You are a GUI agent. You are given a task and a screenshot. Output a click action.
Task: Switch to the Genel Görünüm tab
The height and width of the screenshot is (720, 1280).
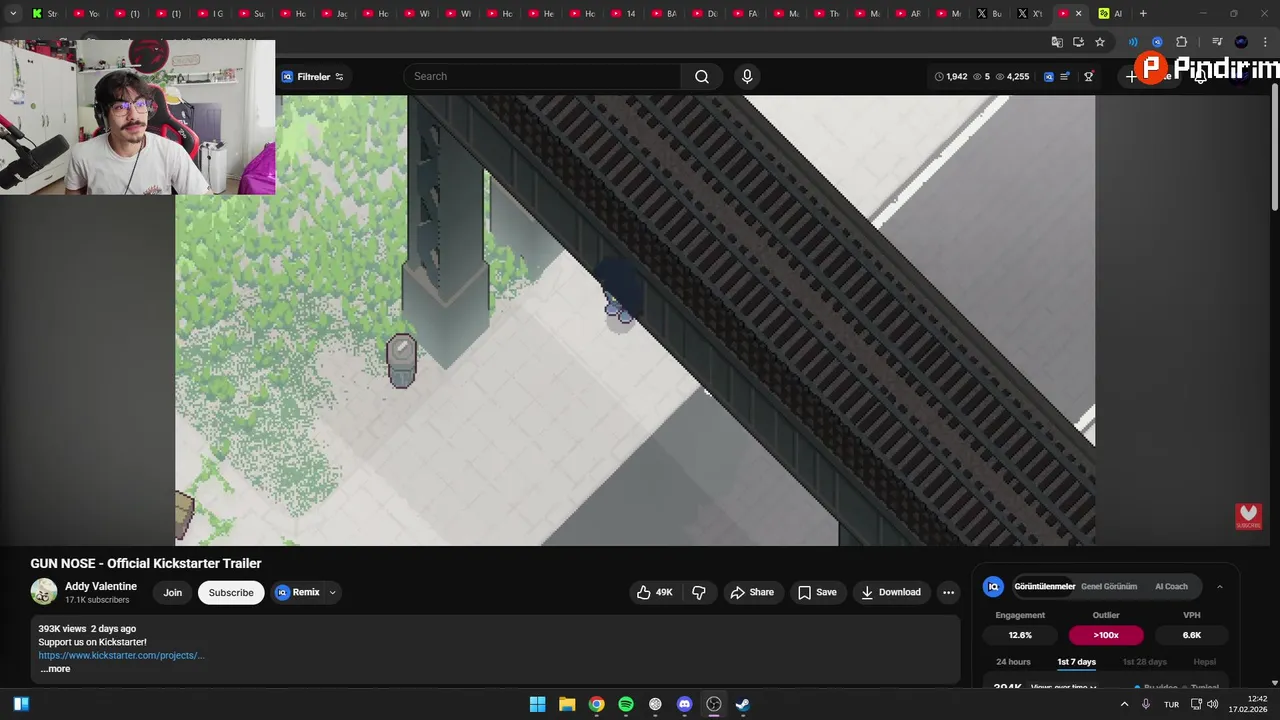1109,586
